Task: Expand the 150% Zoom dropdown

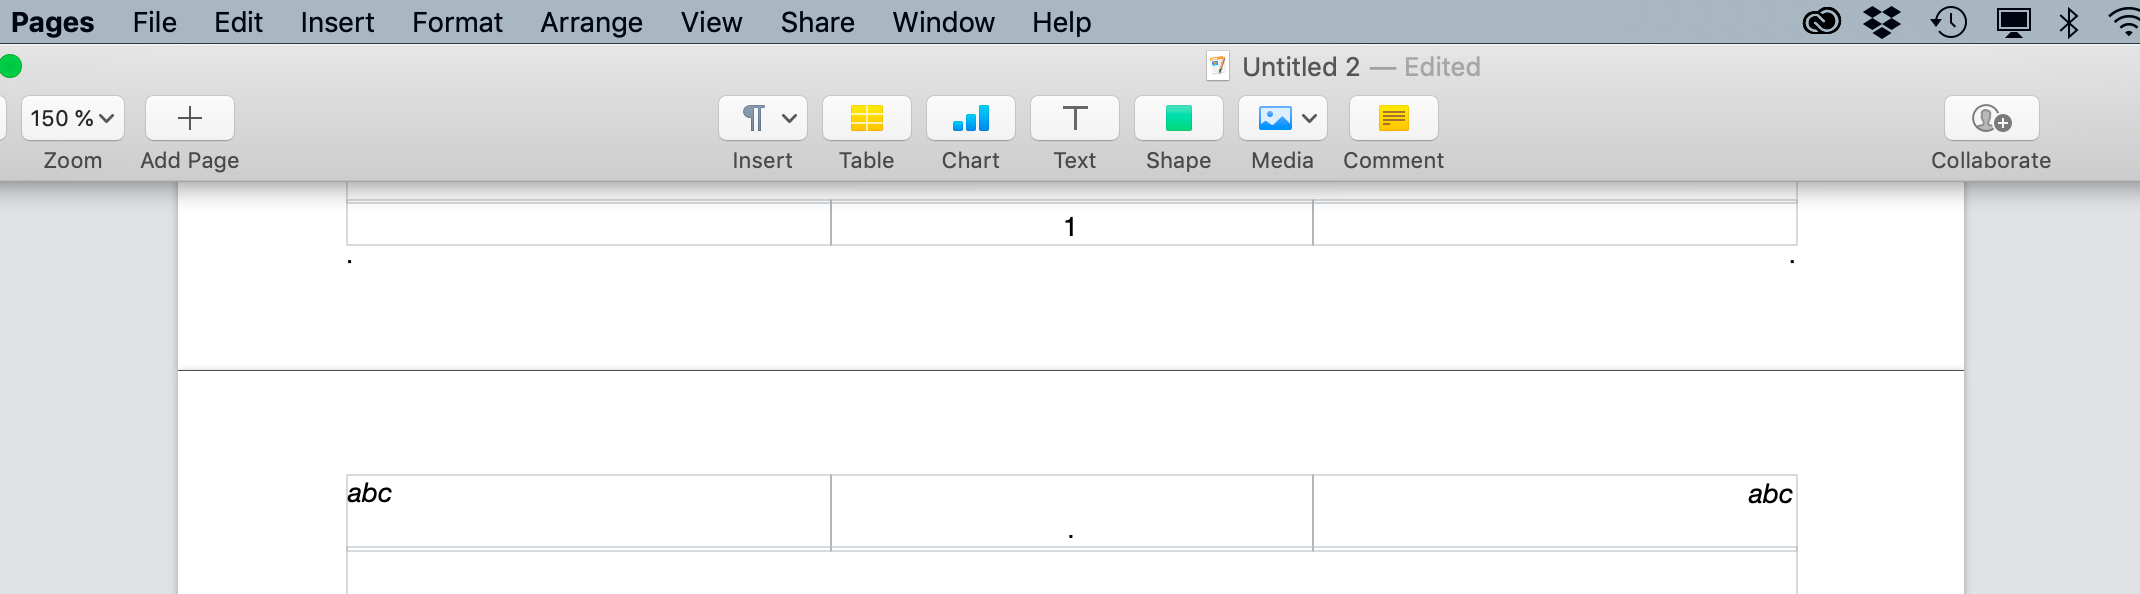Action: point(73,119)
